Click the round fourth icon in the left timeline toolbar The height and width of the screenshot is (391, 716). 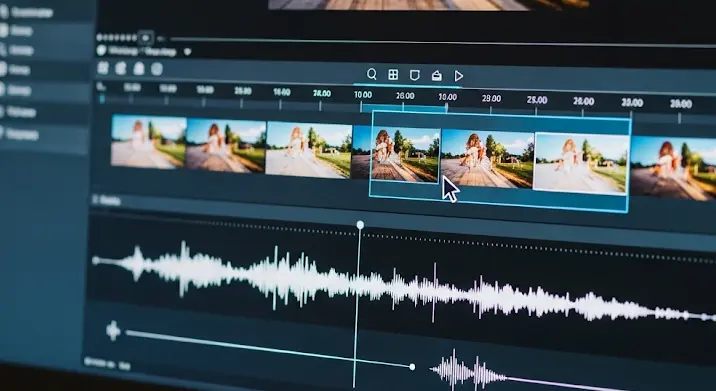(x=157, y=69)
